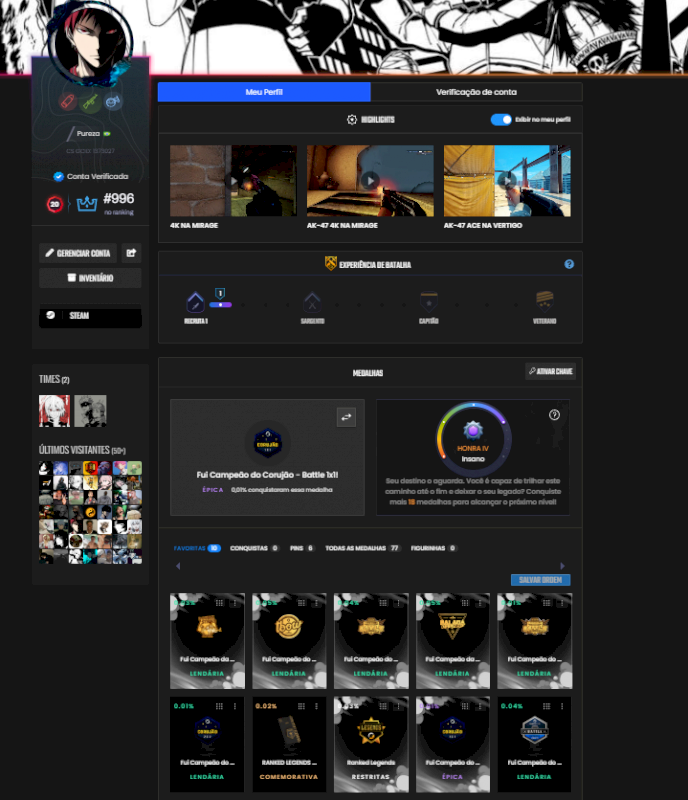Click the Honra IV gear emblem
This screenshot has width=688, height=800.
pos(473,430)
